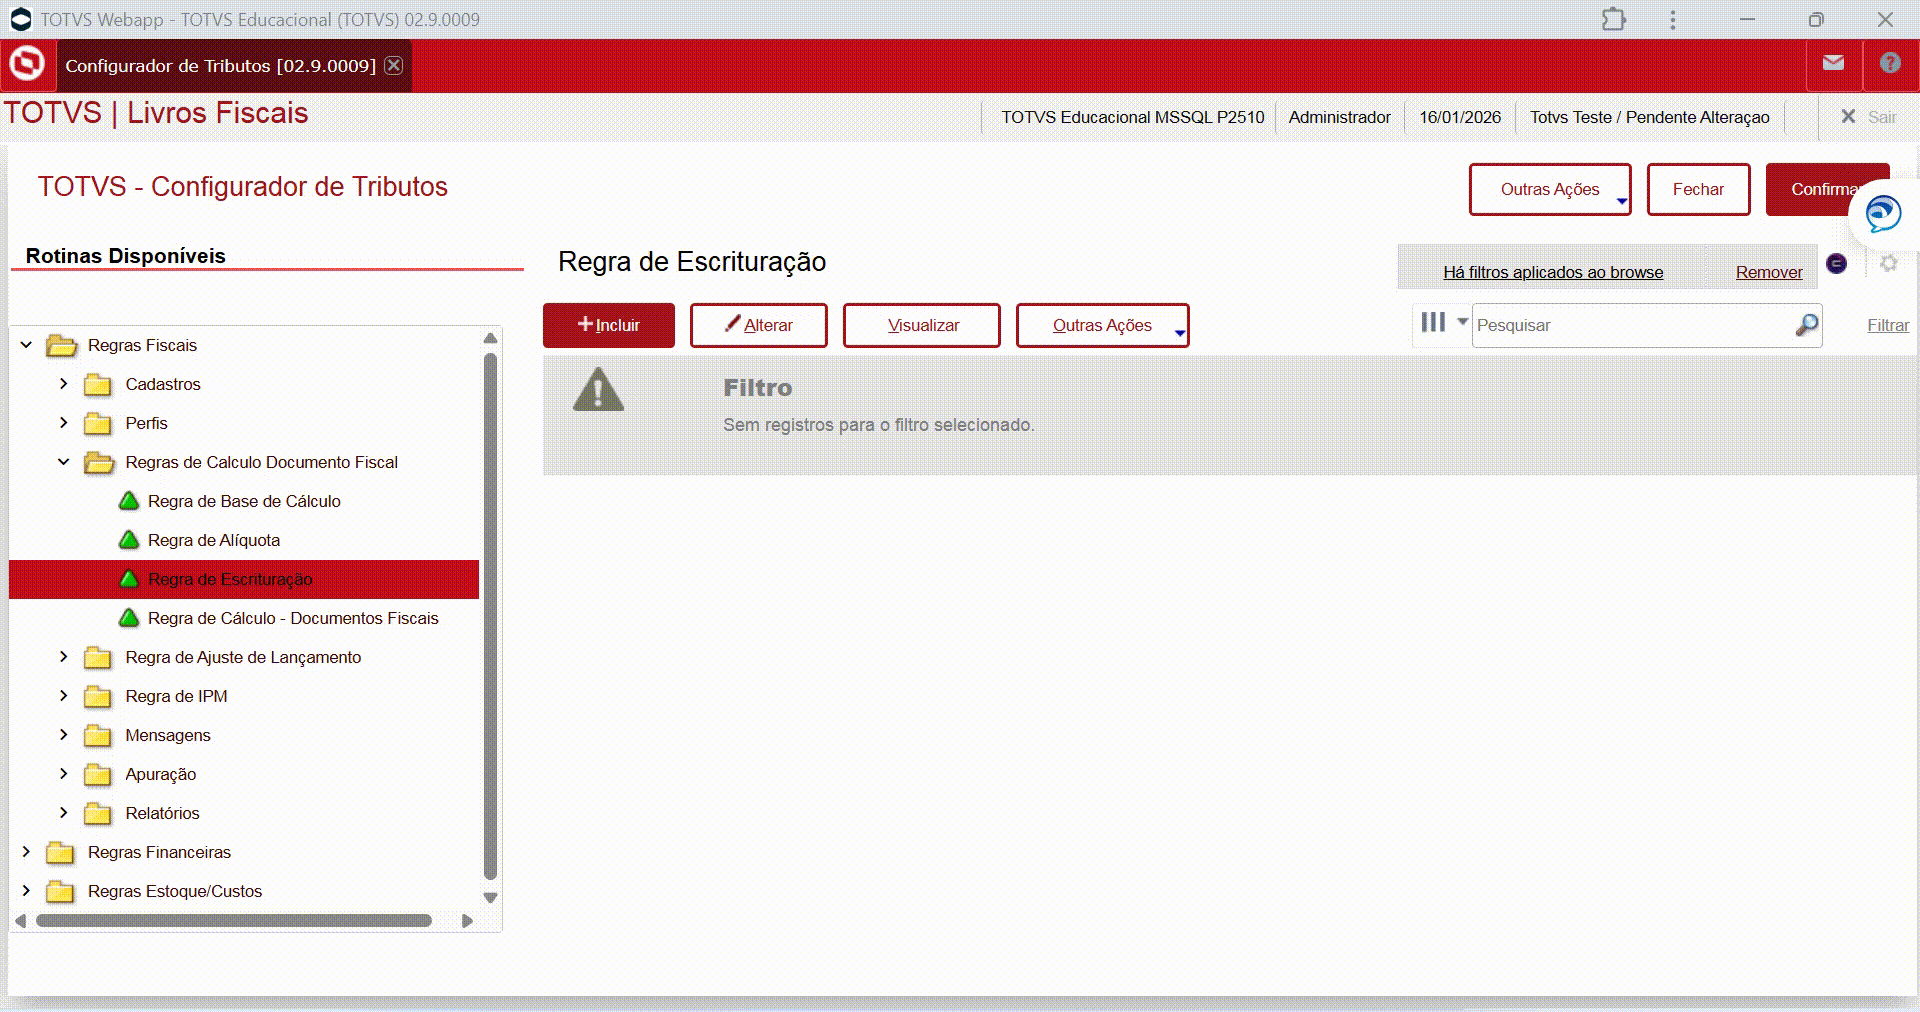
Task: Click the Incluir button
Action: 608,325
